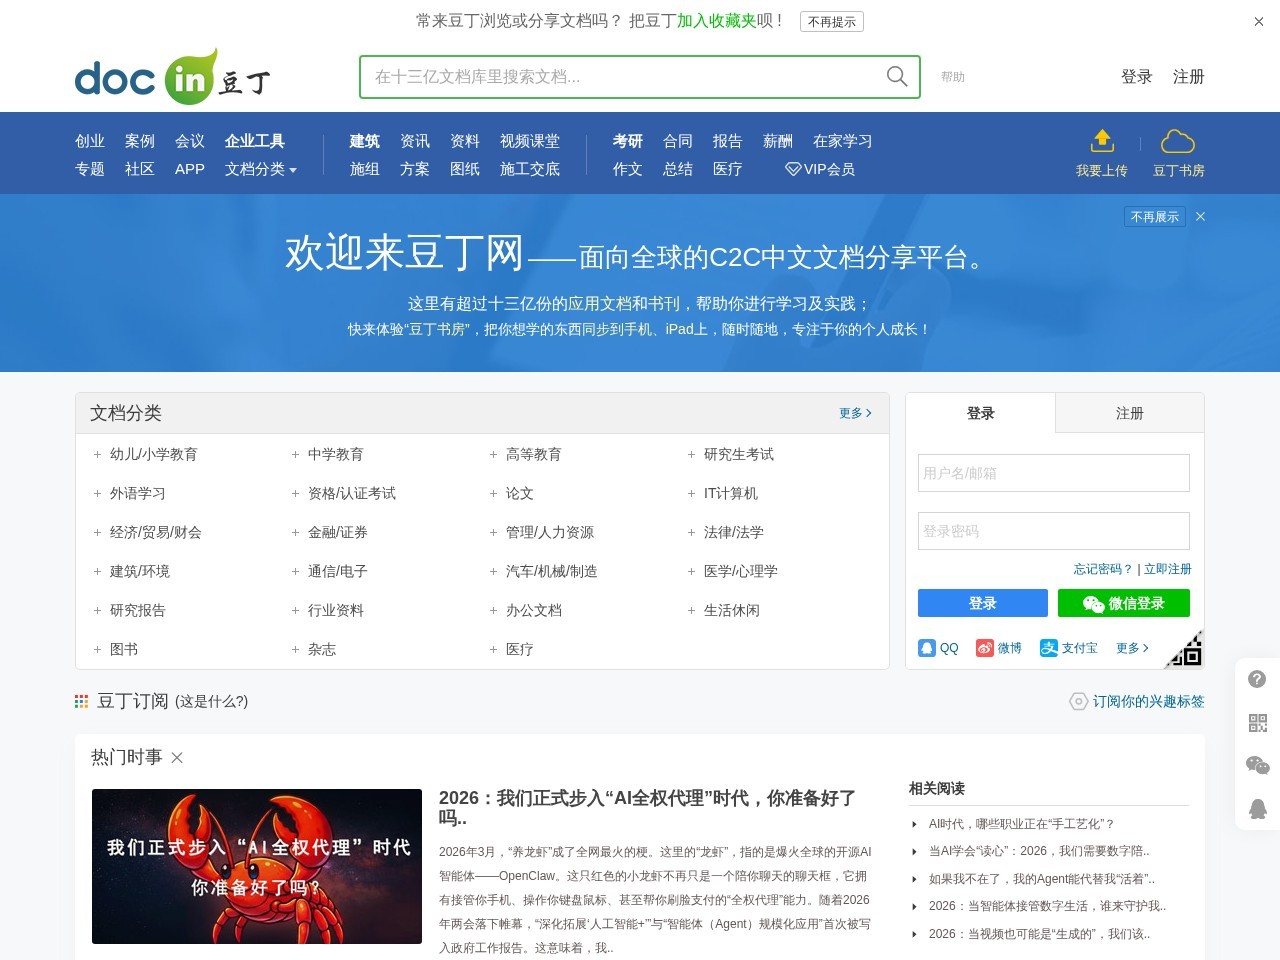
Task: Dismiss the banner with 不再展示
Action: [x=1154, y=216]
